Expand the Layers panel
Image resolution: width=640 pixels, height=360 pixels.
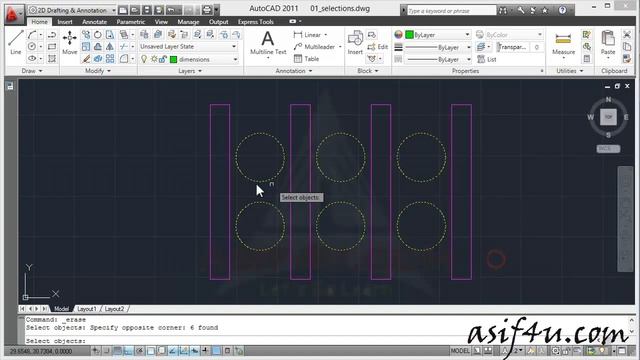point(190,71)
